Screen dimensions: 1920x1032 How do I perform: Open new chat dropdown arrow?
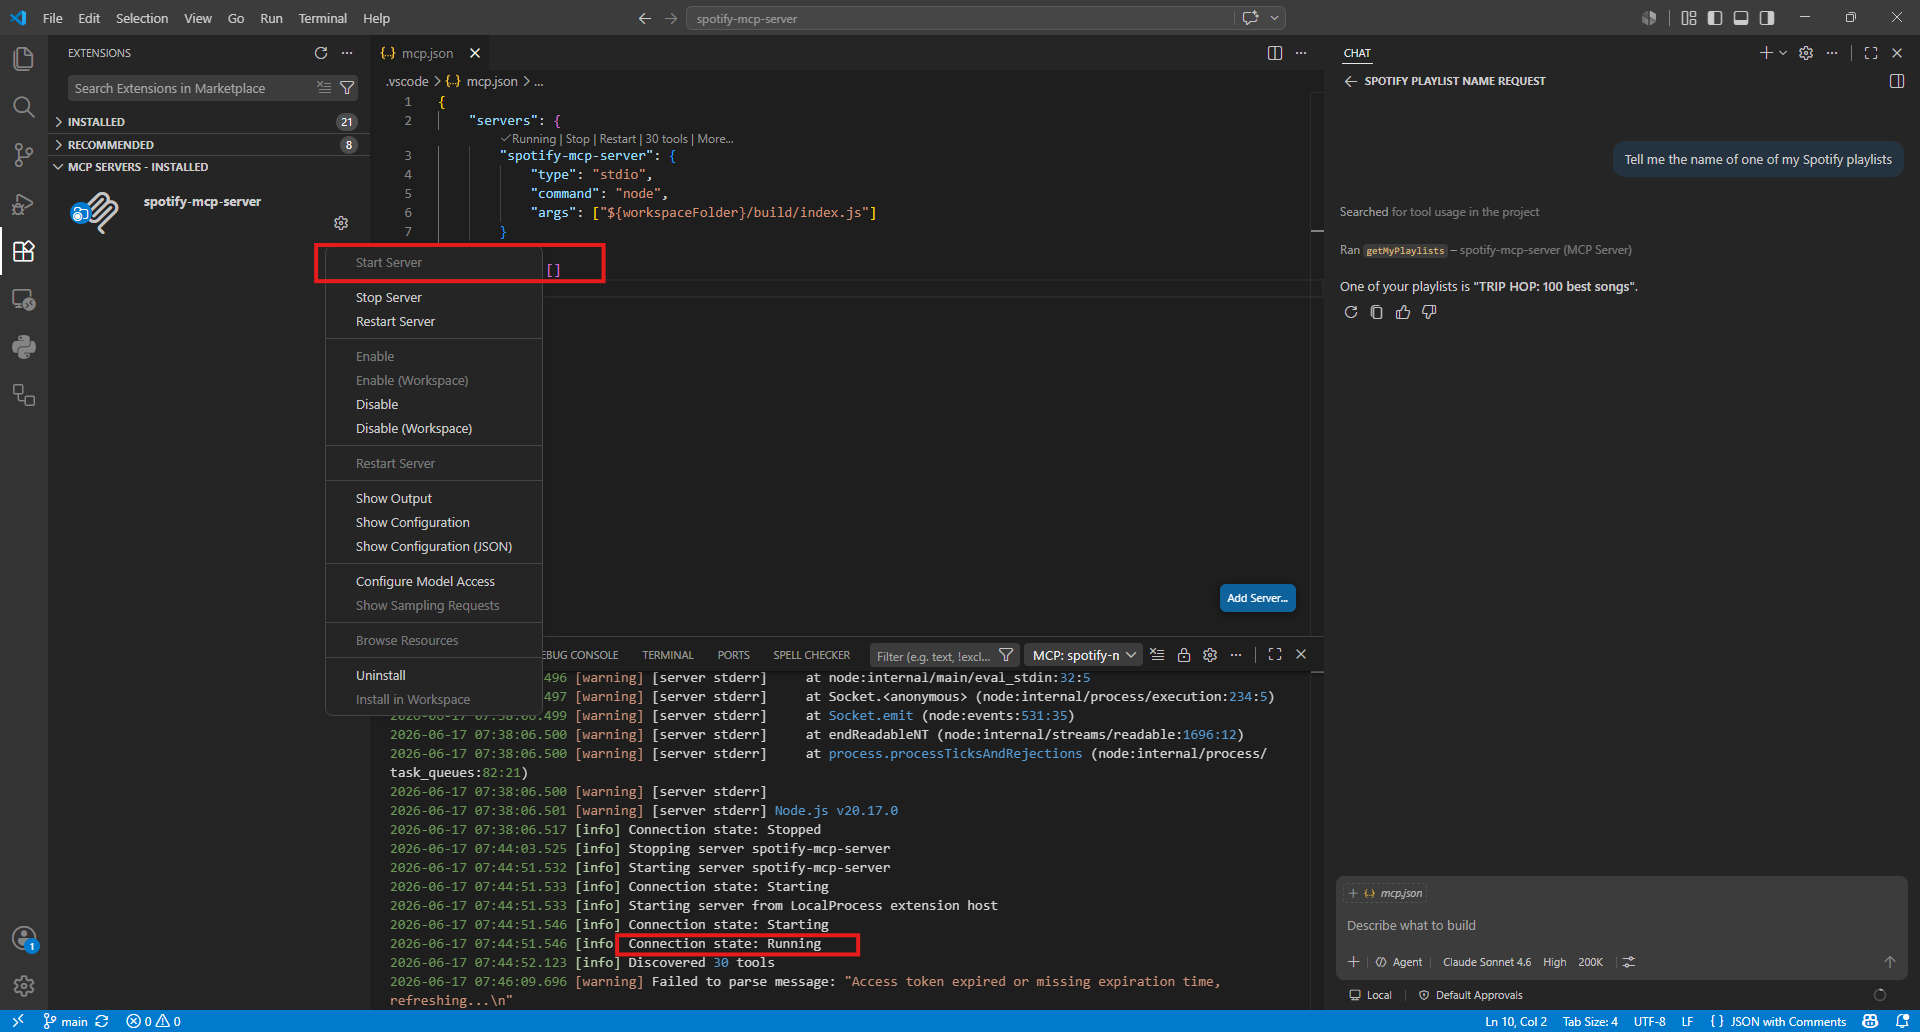point(1783,53)
